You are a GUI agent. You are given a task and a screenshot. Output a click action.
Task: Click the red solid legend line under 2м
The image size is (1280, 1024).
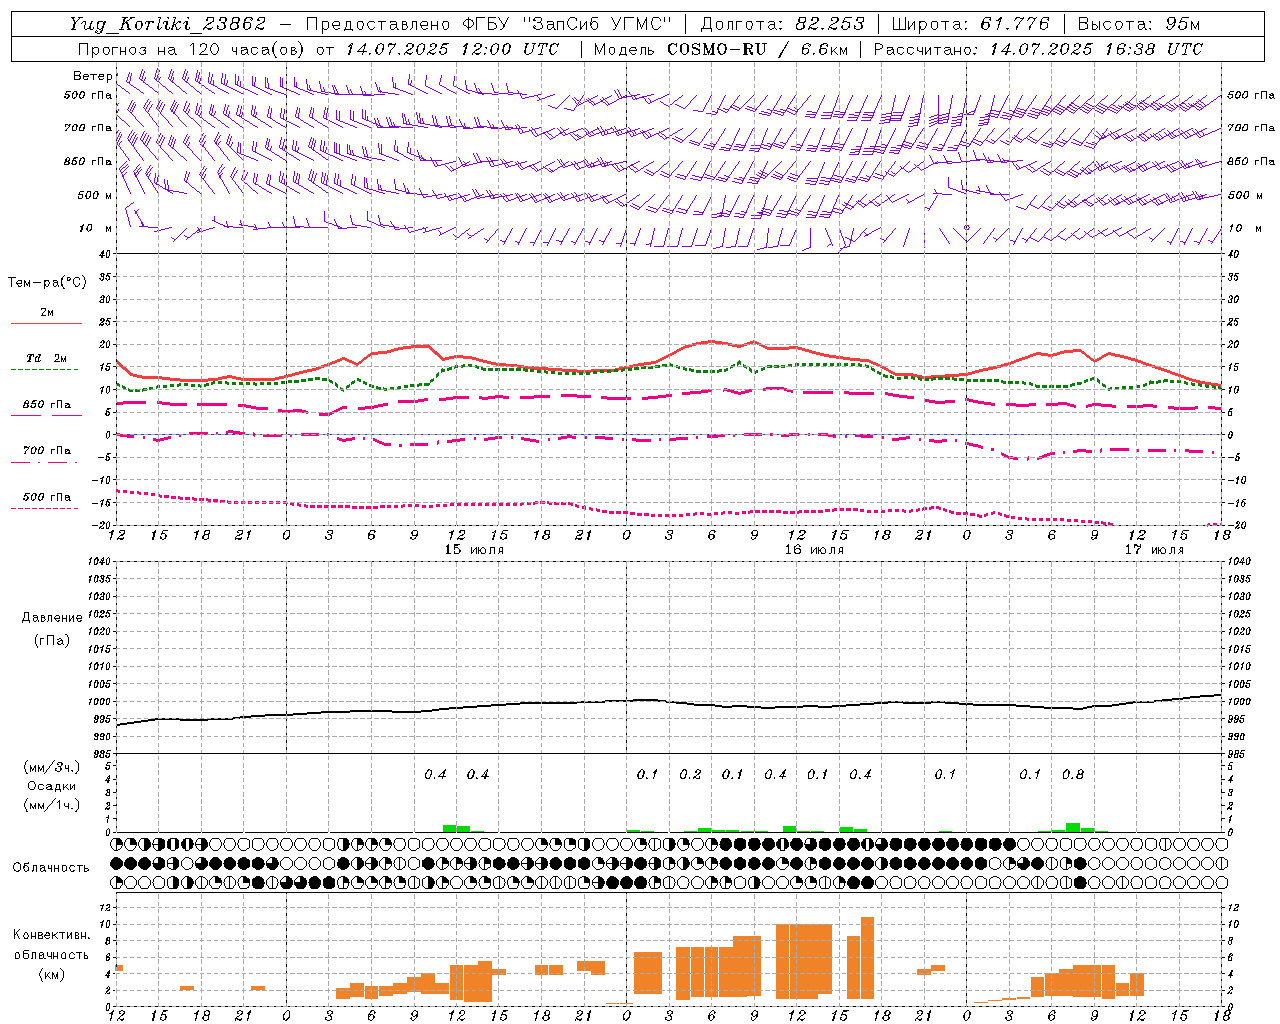(x=46, y=324)
